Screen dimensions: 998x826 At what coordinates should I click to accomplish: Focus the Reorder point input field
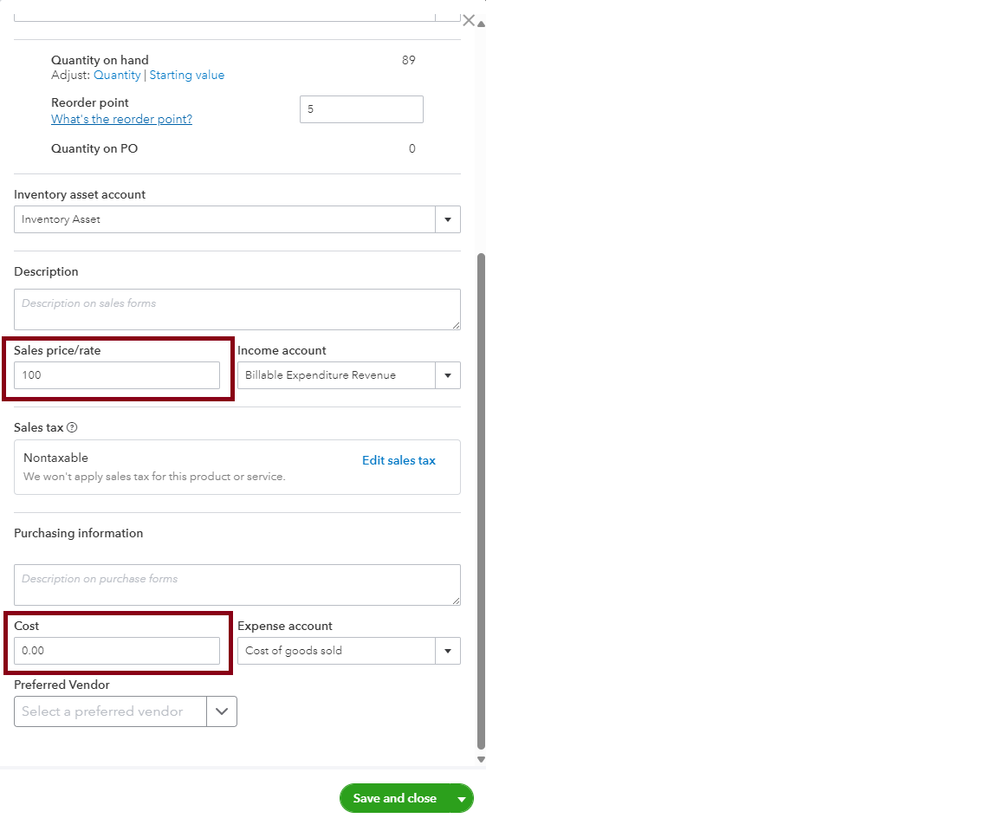[361, 110]
